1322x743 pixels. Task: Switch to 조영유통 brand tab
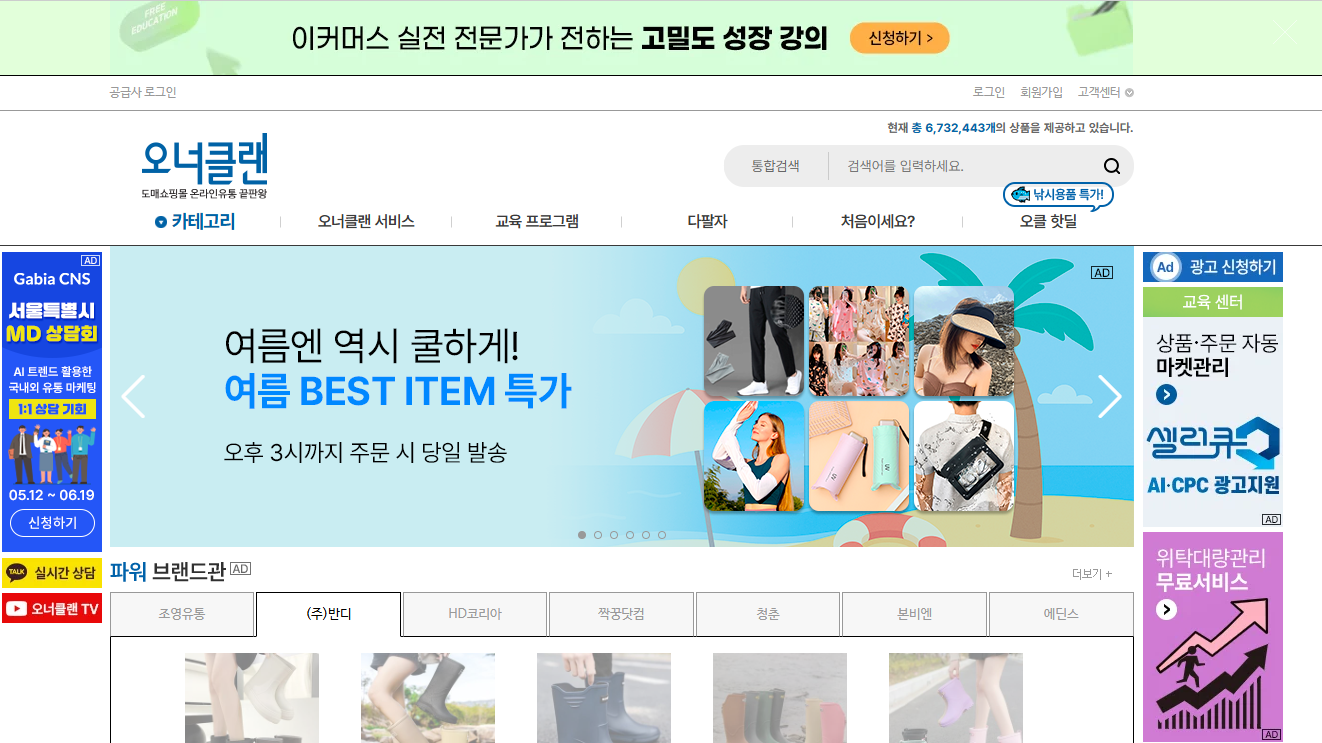[181, 614]
